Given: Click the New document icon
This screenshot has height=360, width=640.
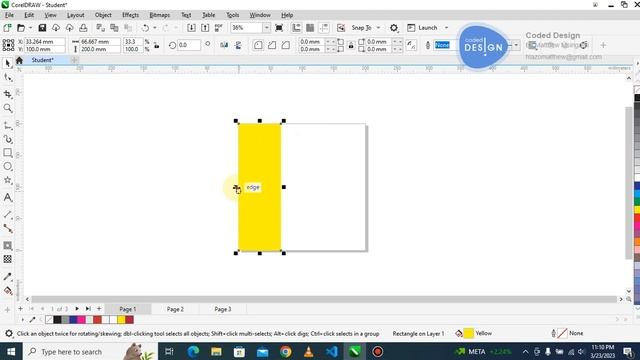Looking at the screenshot, I should click(x=7, y=28).
